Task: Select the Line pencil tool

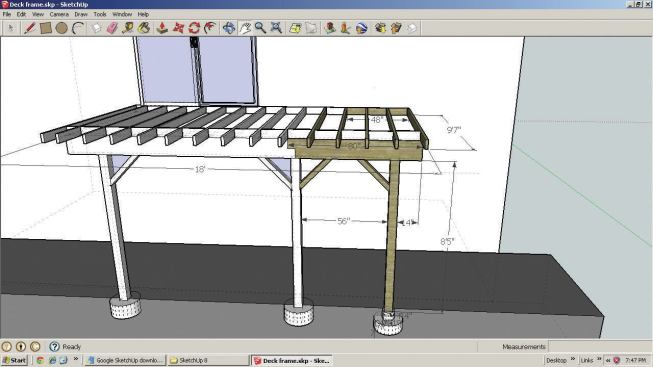Action: click(30, 28)
